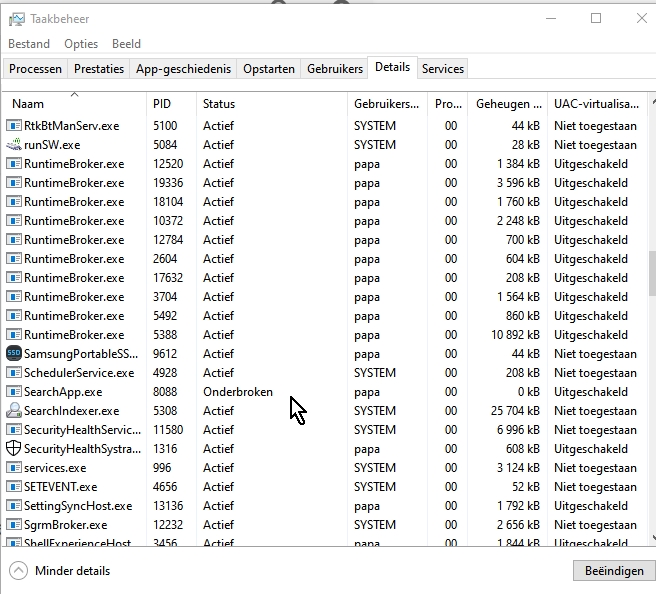
Task: Switch to the Prestaties tab
Action: click(x=99, y=69)
